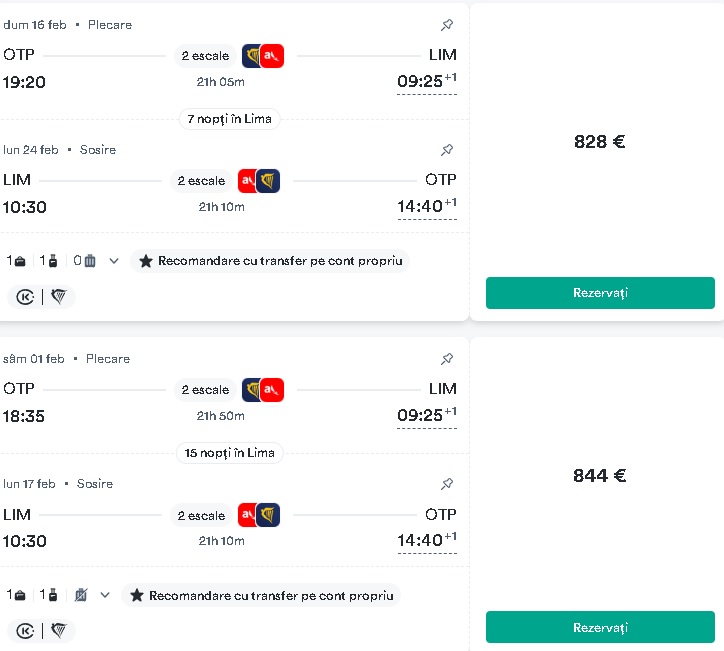Expand baggage details on the 844 € offer

[x=105, y=595]
